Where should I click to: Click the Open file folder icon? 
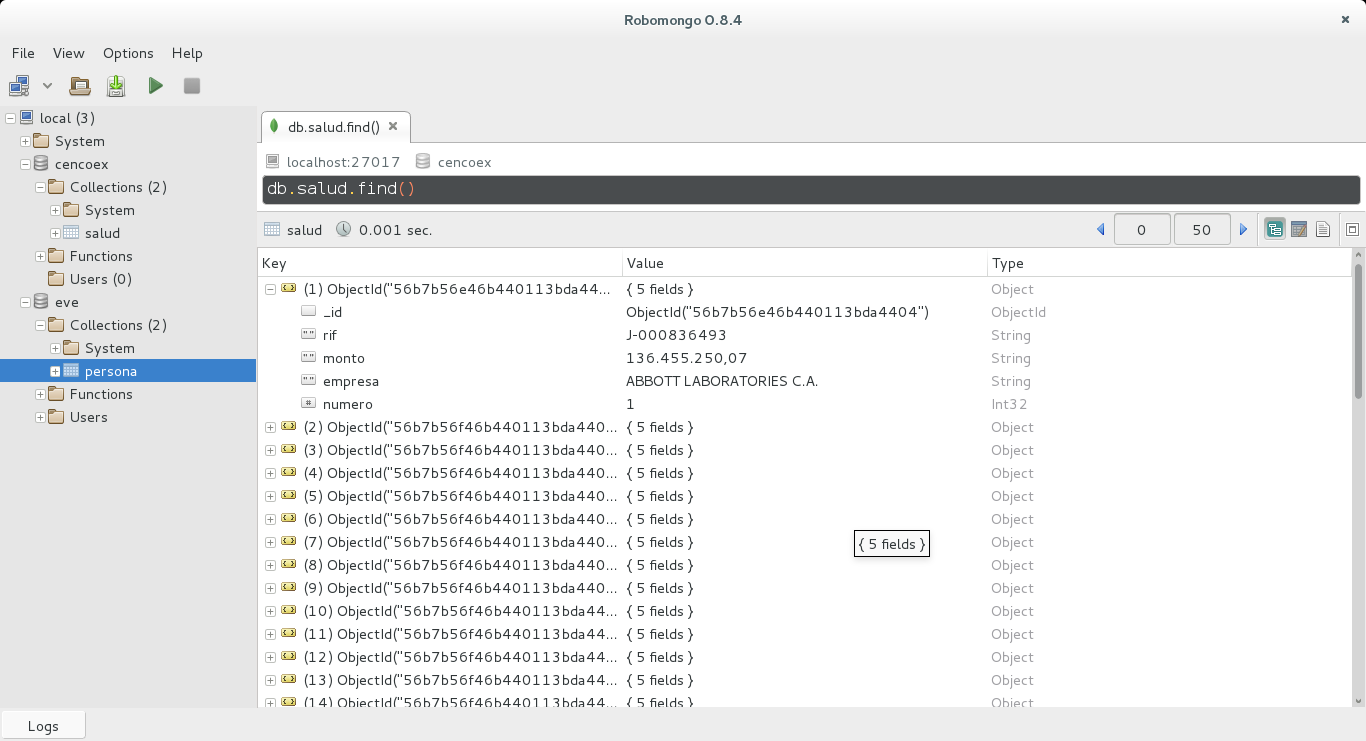(80, 86)
